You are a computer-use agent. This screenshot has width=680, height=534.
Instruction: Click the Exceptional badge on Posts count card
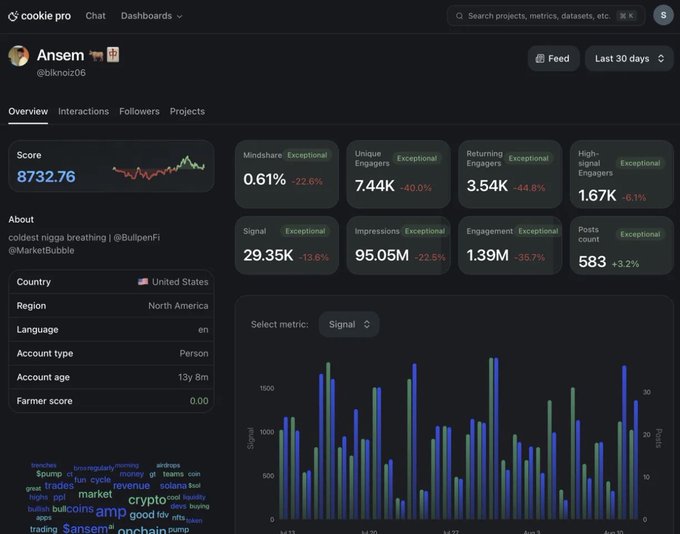pos(640,234)
